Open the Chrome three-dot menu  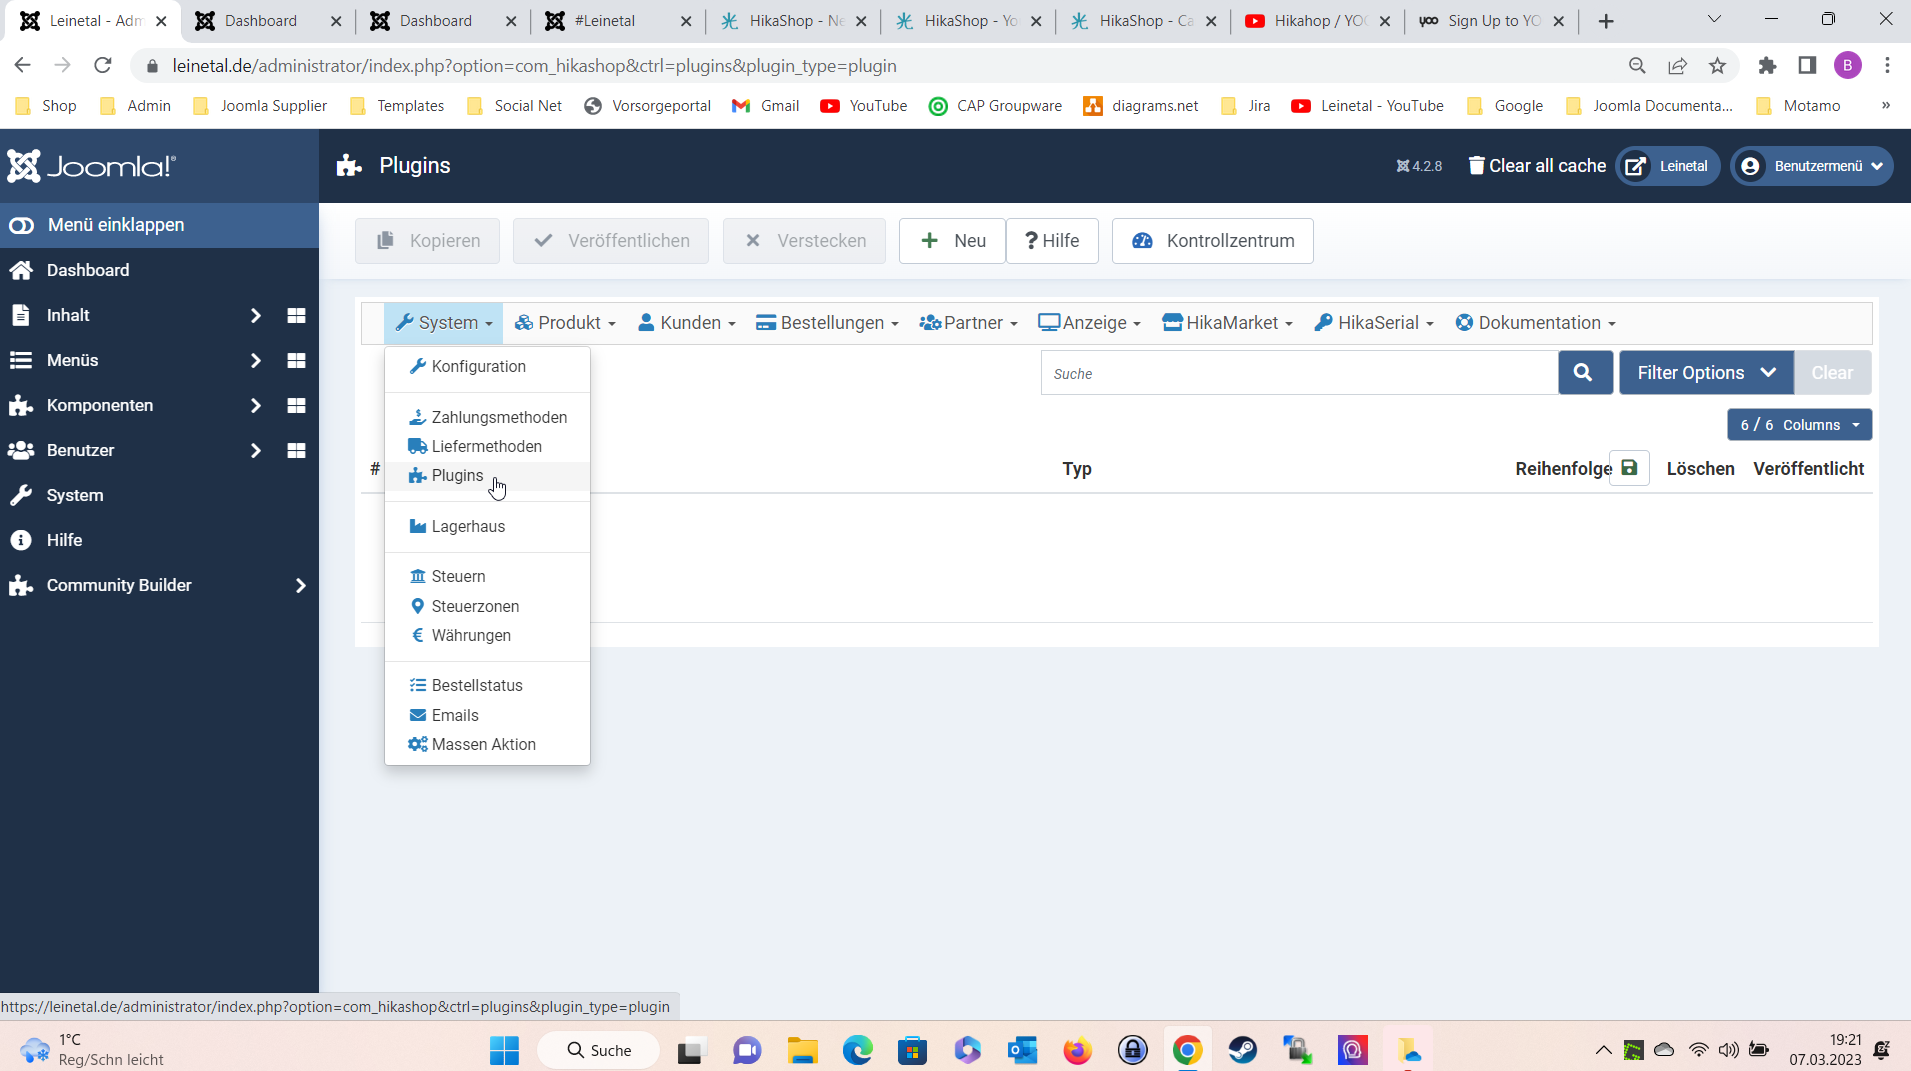click(x=1888, y=66)
